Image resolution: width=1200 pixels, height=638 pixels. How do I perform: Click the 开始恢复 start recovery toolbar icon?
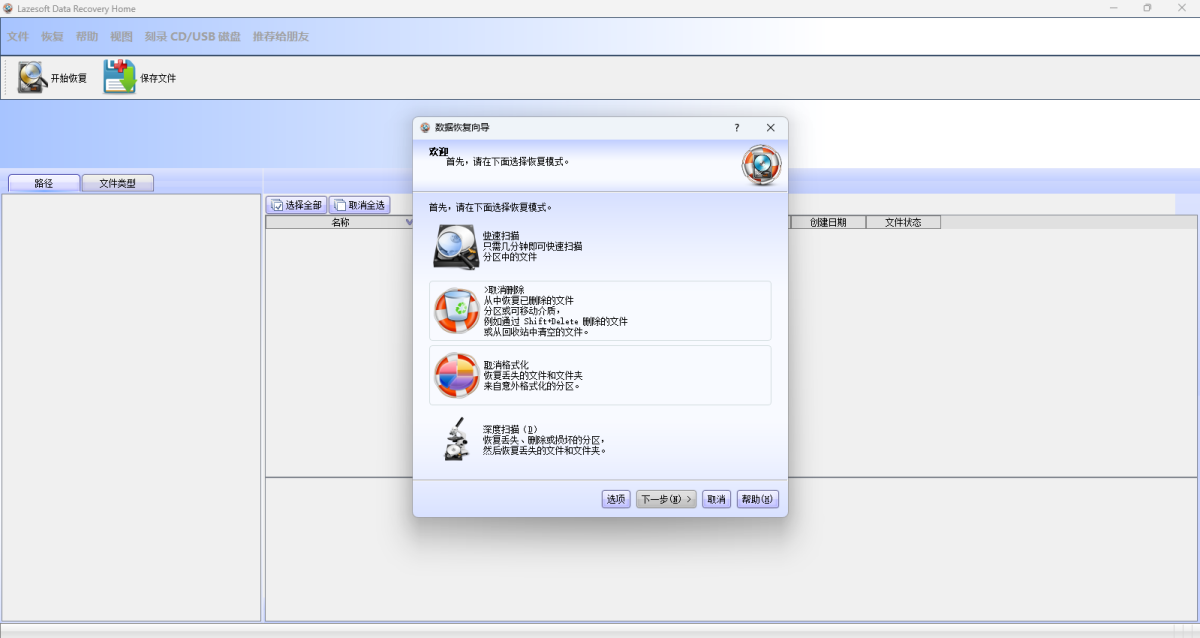click(32, 77)
